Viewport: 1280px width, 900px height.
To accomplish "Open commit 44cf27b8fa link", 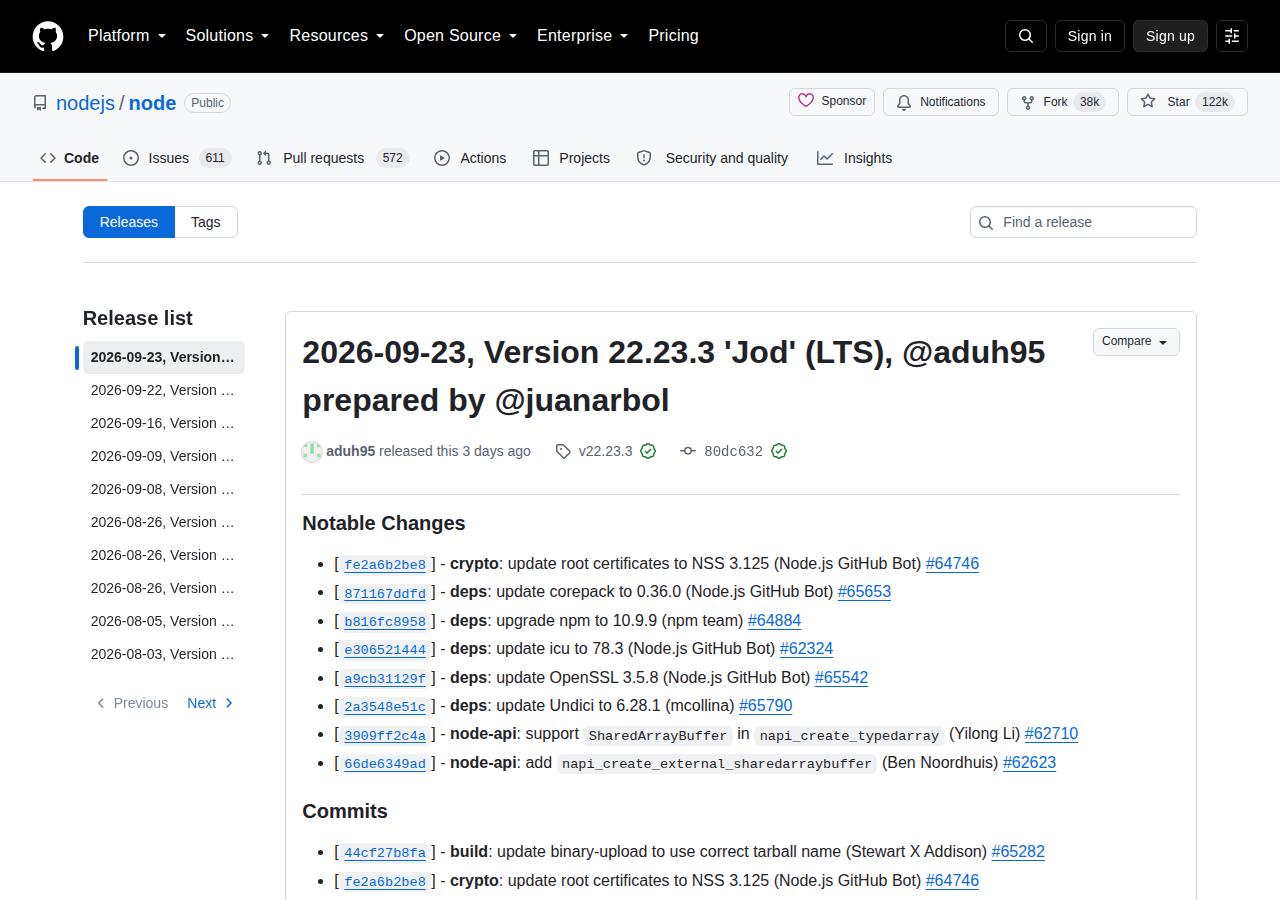I will pos(385,853).
